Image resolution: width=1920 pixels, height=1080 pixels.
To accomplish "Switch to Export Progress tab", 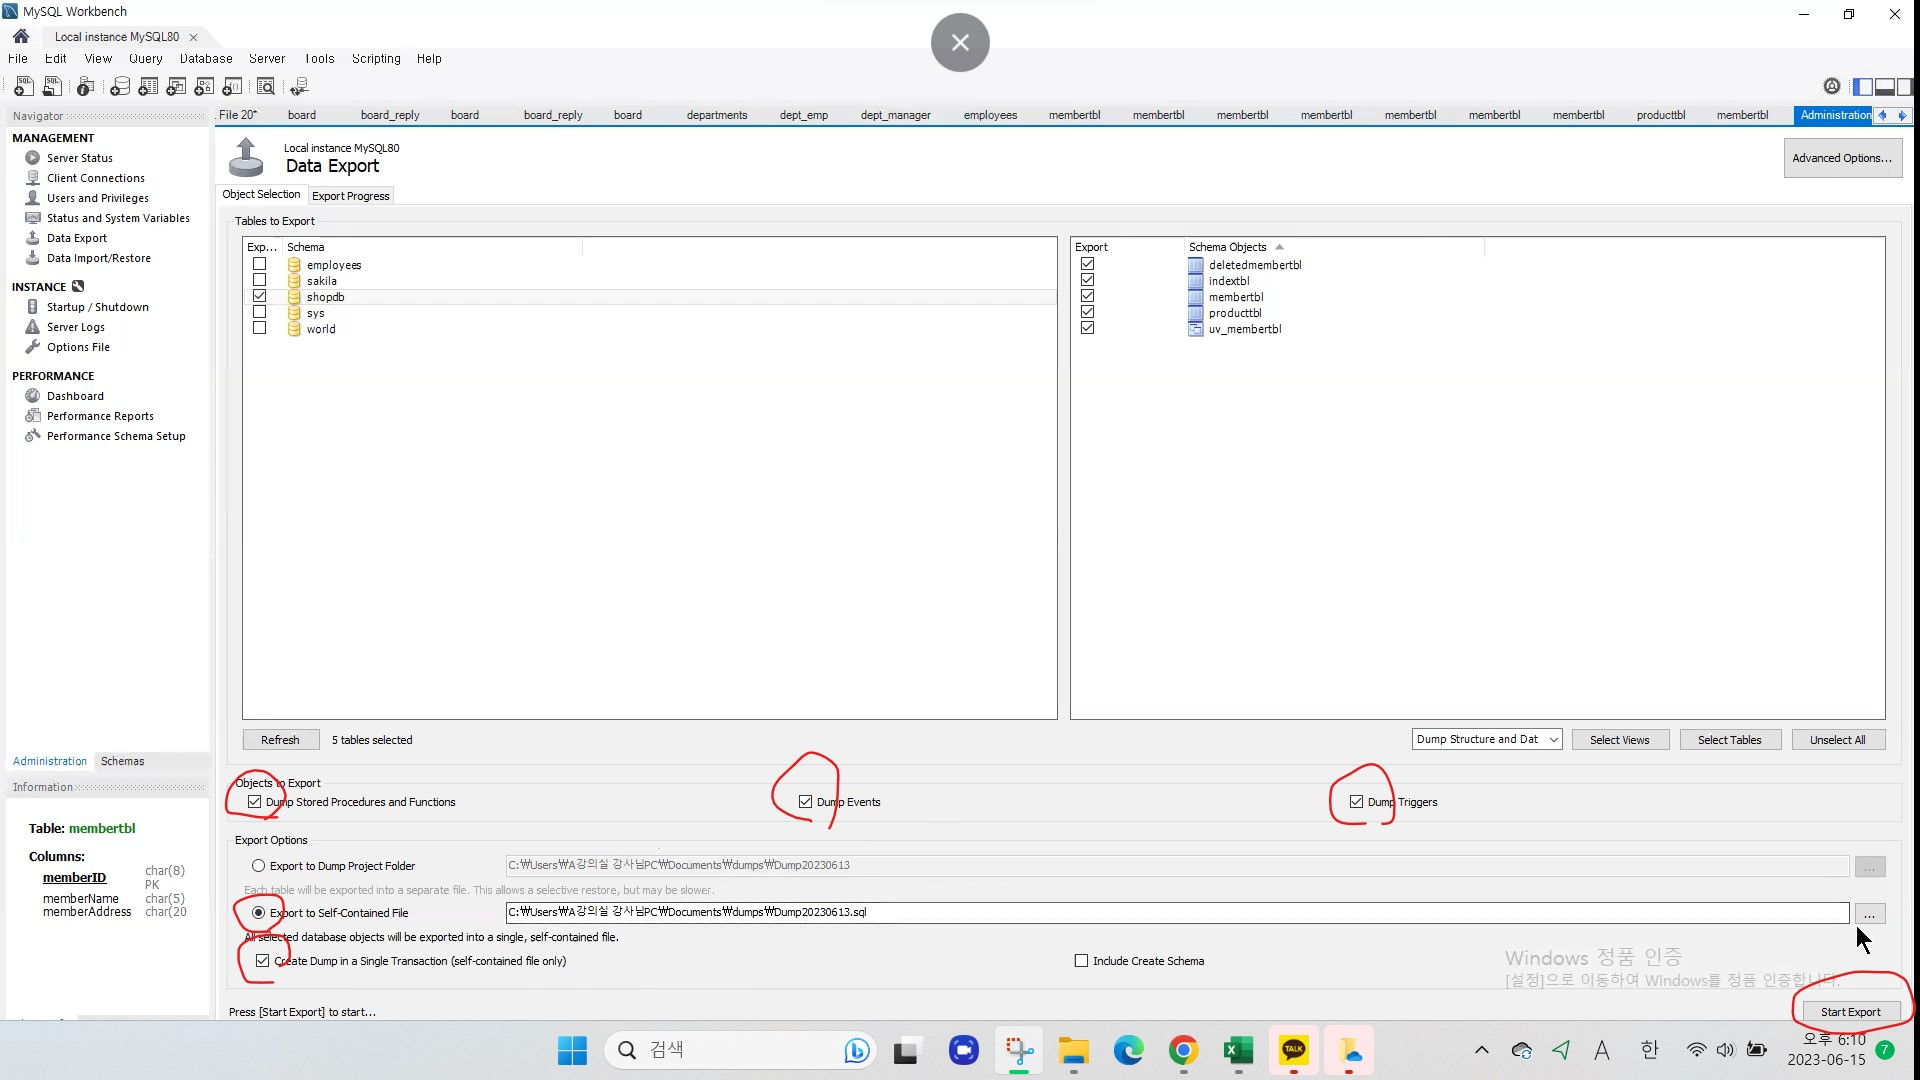I will click(x=350, y=196).
